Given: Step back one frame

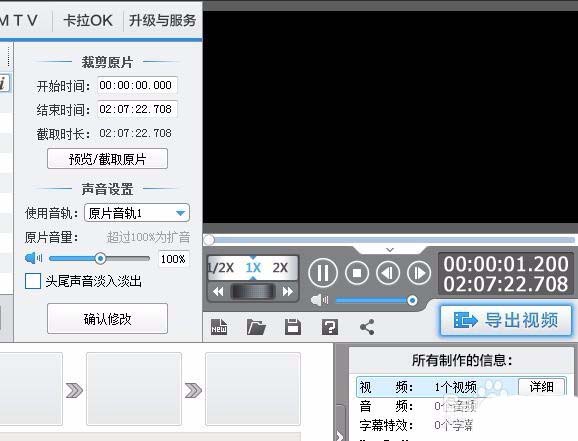Looking at the screenshot, I should pyautogui.click(x=387, y=273).
